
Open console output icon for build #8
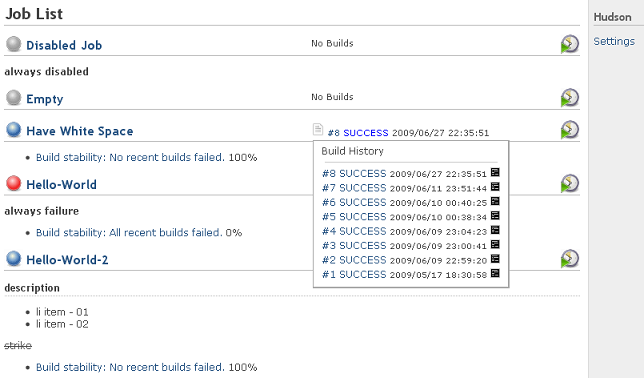495,172
